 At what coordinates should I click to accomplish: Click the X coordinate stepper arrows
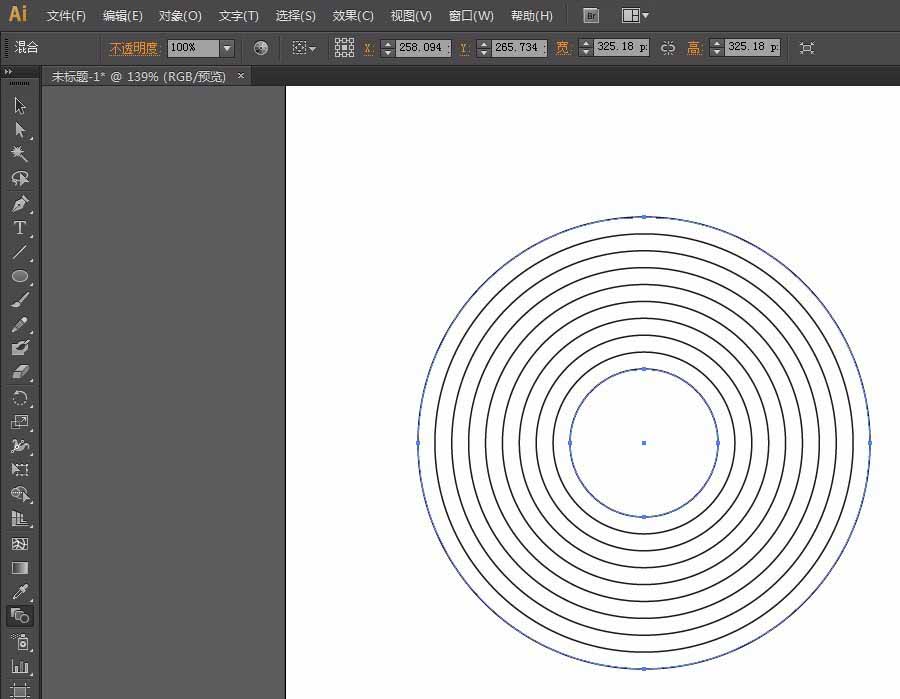pyautogui.click(x=387, y=48)
